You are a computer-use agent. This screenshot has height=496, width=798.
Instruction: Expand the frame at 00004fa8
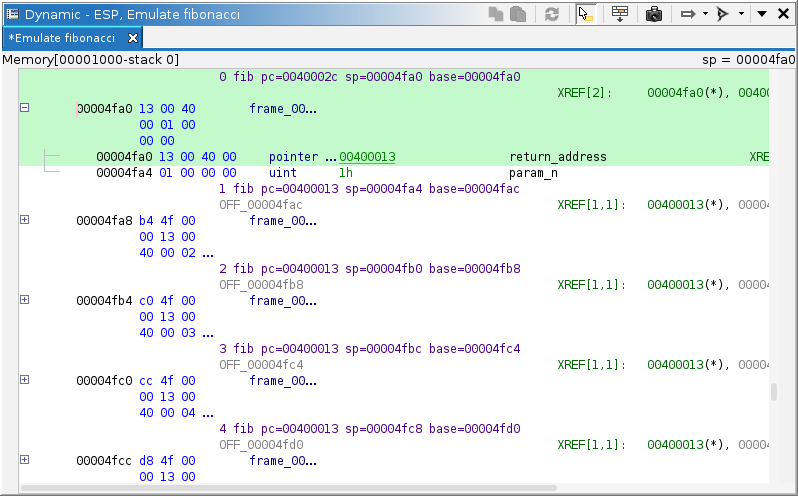point(25,220)
